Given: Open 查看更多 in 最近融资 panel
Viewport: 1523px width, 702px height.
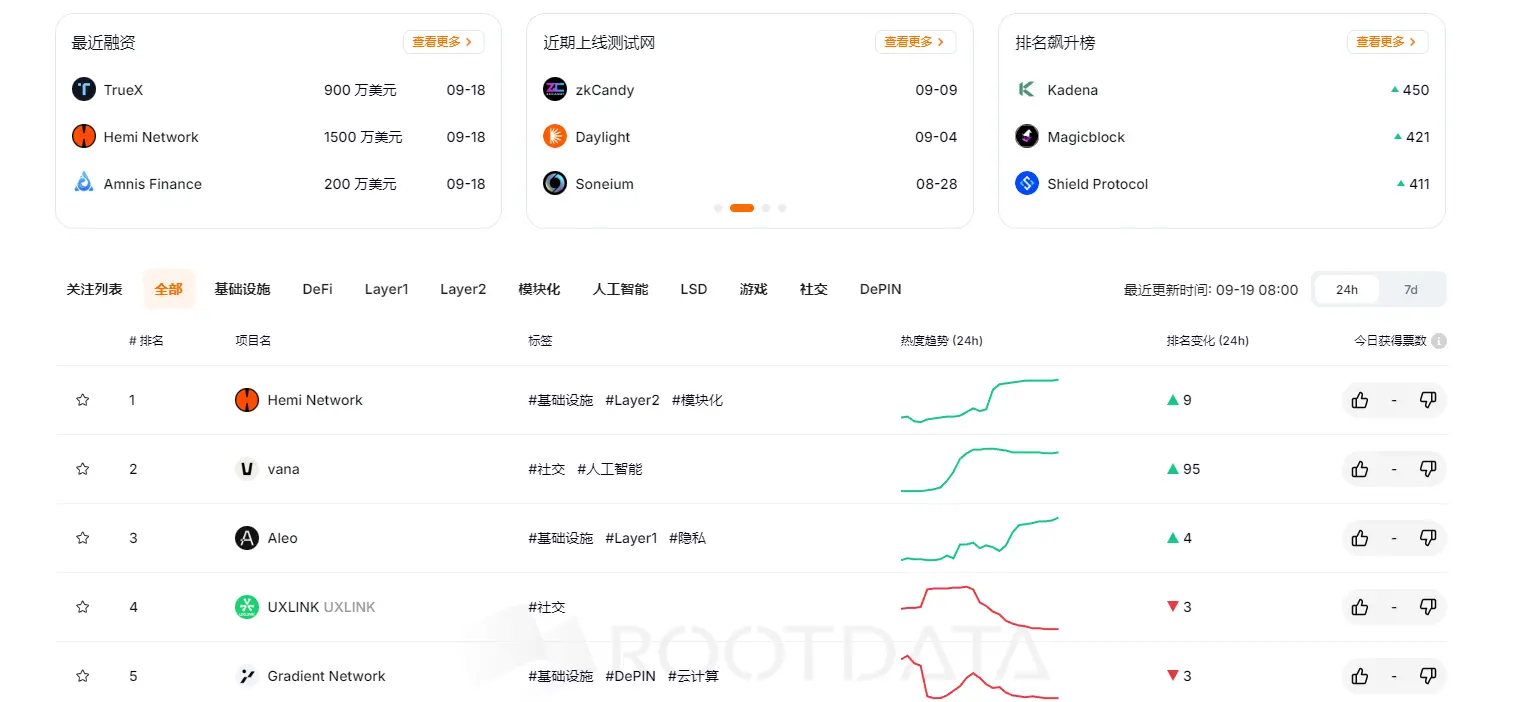Looking at the screenshot, I should (x=443, y=42).
